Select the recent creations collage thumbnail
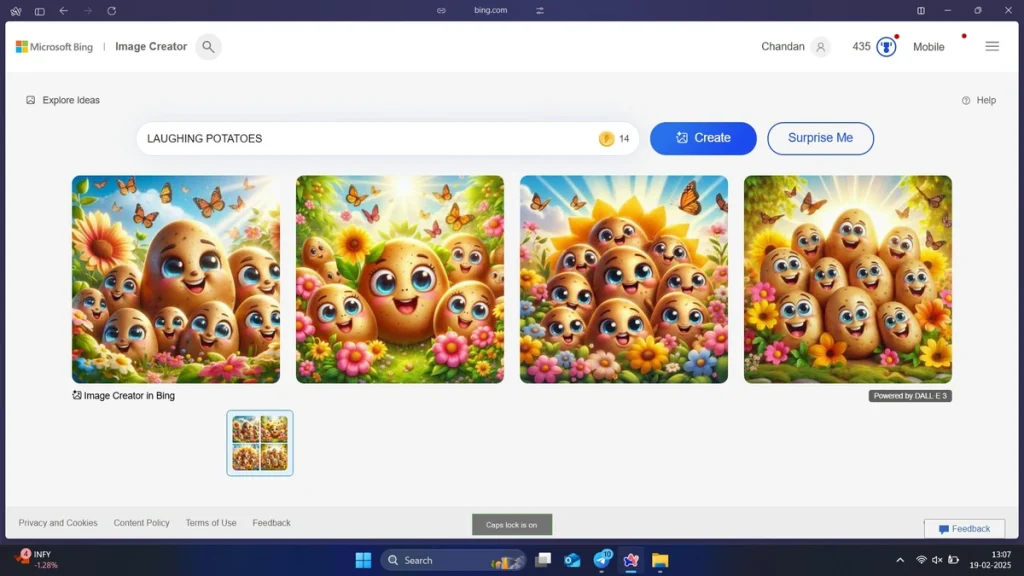The height and width of the screenshot is (576, 1024). point(260,443)
